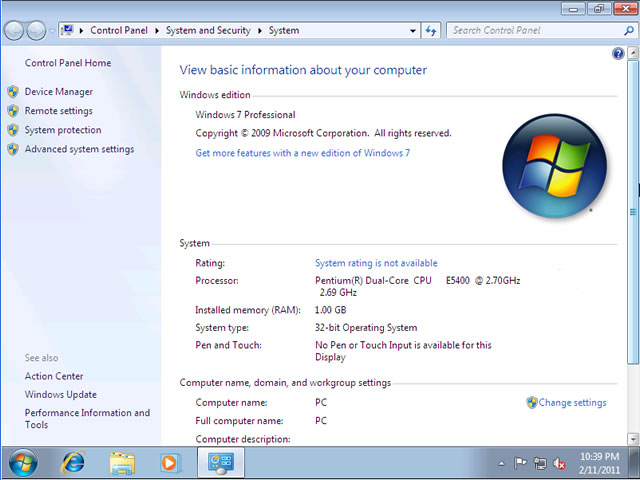Select the Control Panel taskbar button
640x480 pixels.
click(221, 462)
